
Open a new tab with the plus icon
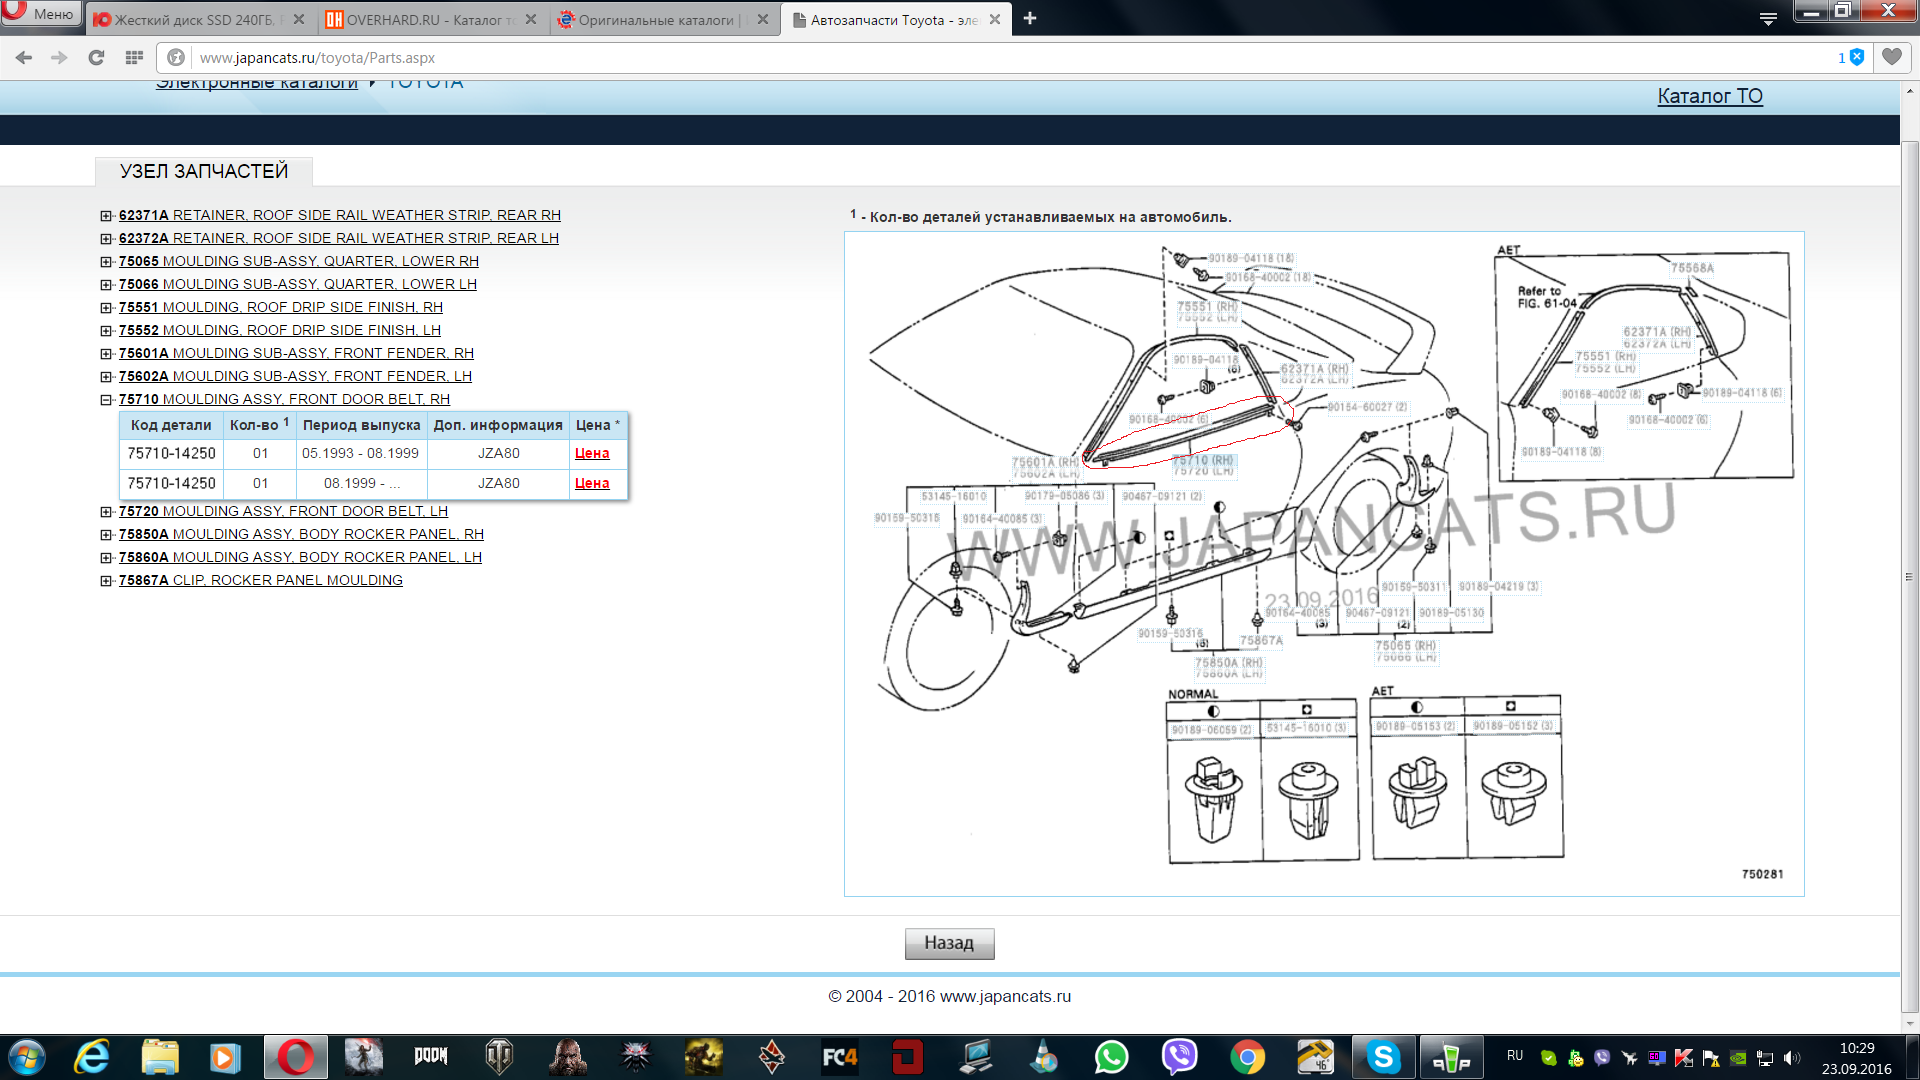(x=1030, y=19)
